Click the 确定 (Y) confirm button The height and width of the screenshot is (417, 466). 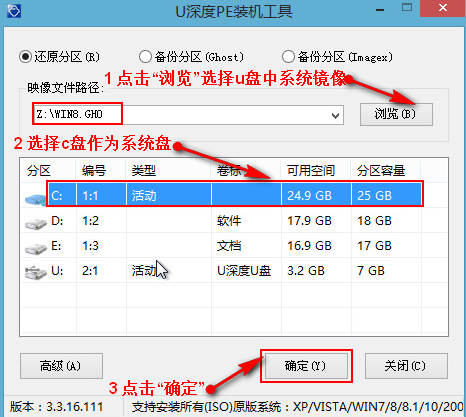306,366
